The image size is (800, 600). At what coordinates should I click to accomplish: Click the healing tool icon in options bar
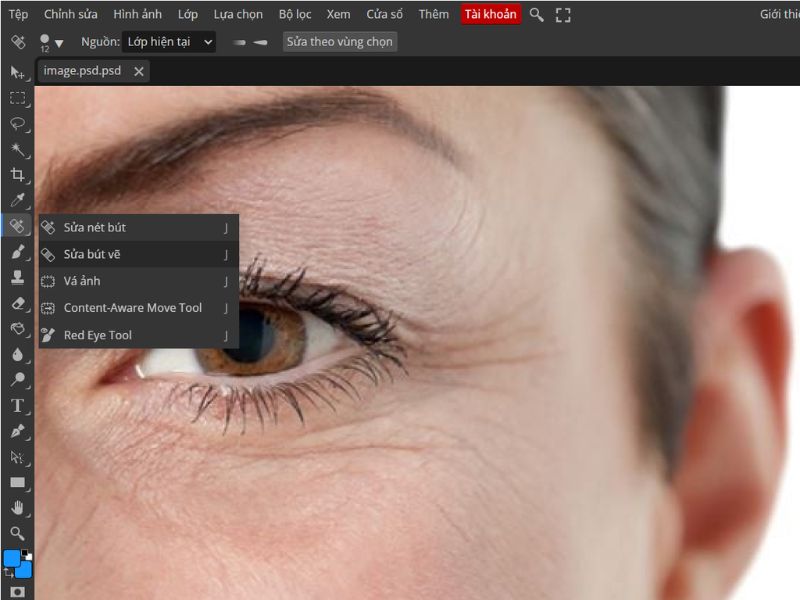click(x=18, y=42)
